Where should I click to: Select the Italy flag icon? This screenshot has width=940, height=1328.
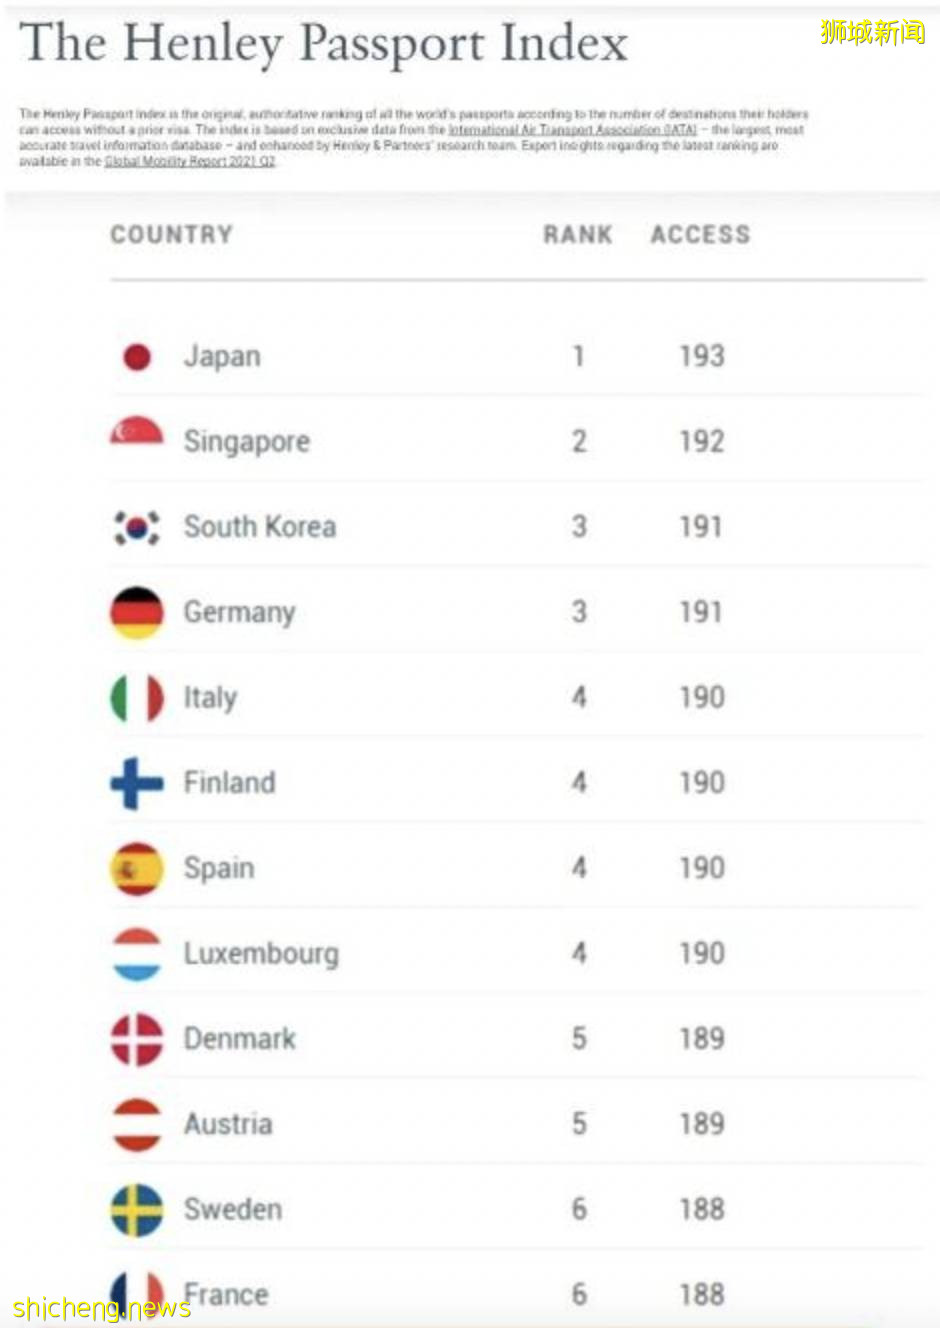(x=137, y=698)
